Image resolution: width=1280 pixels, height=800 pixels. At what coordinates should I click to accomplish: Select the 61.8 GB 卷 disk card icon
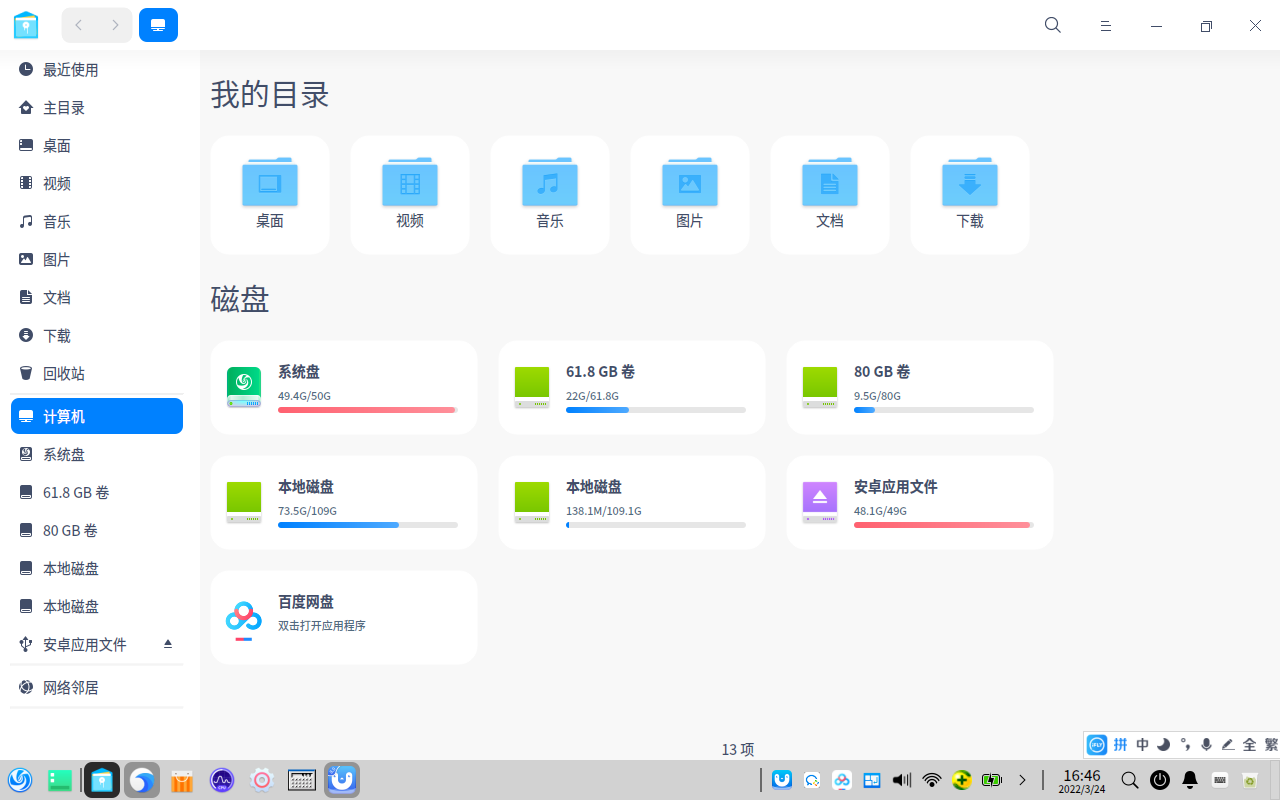pyautogui.click(x=532, y=387)
